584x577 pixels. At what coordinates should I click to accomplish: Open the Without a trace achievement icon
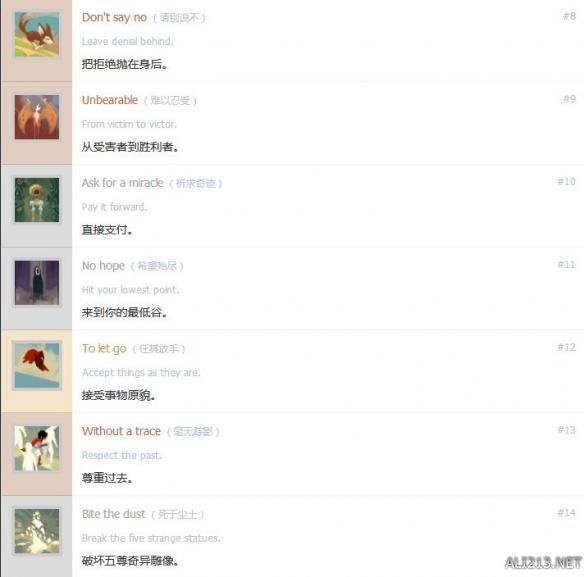point(37,448)
